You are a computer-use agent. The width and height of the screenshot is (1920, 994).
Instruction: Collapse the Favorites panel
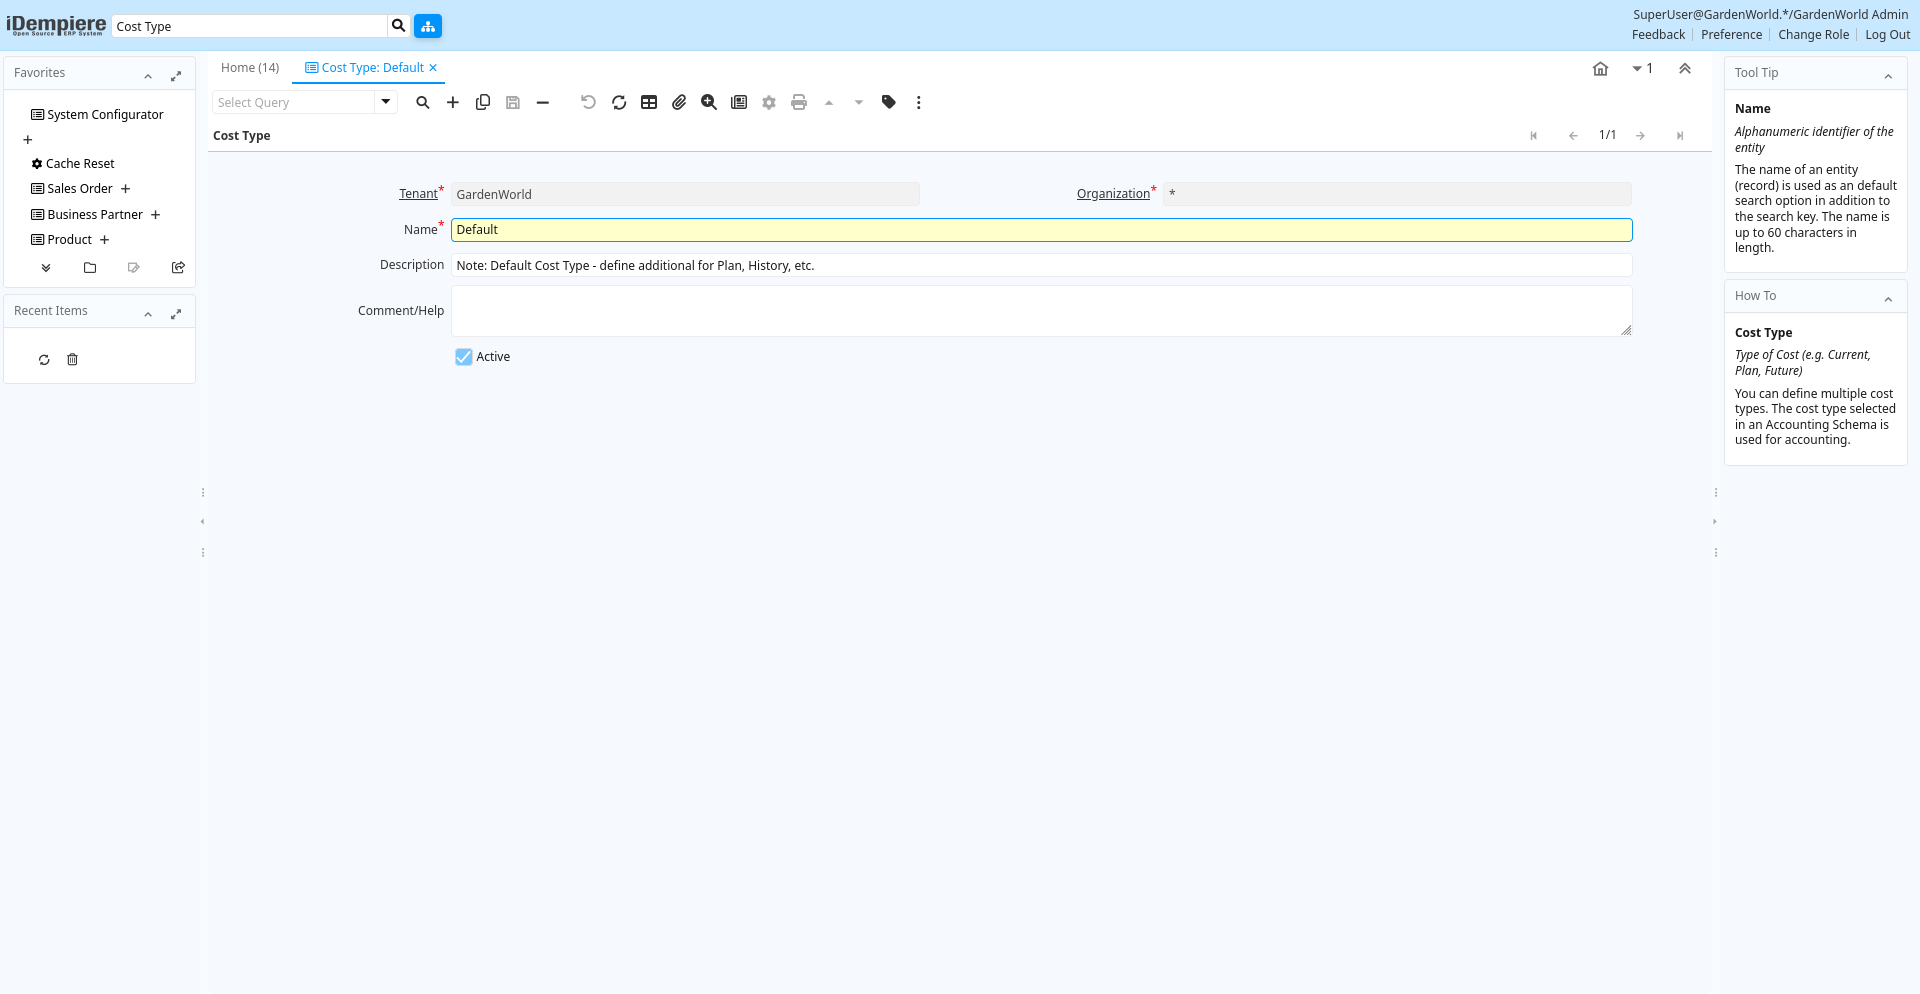click(x=148, y=76)
